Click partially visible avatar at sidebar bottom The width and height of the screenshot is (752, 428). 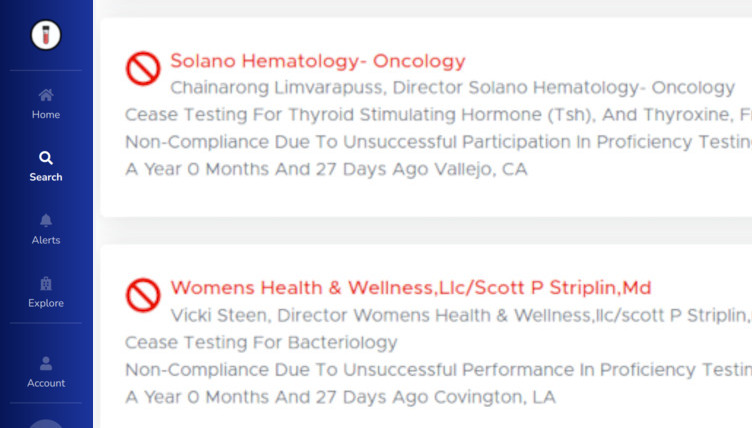(46, 423)
